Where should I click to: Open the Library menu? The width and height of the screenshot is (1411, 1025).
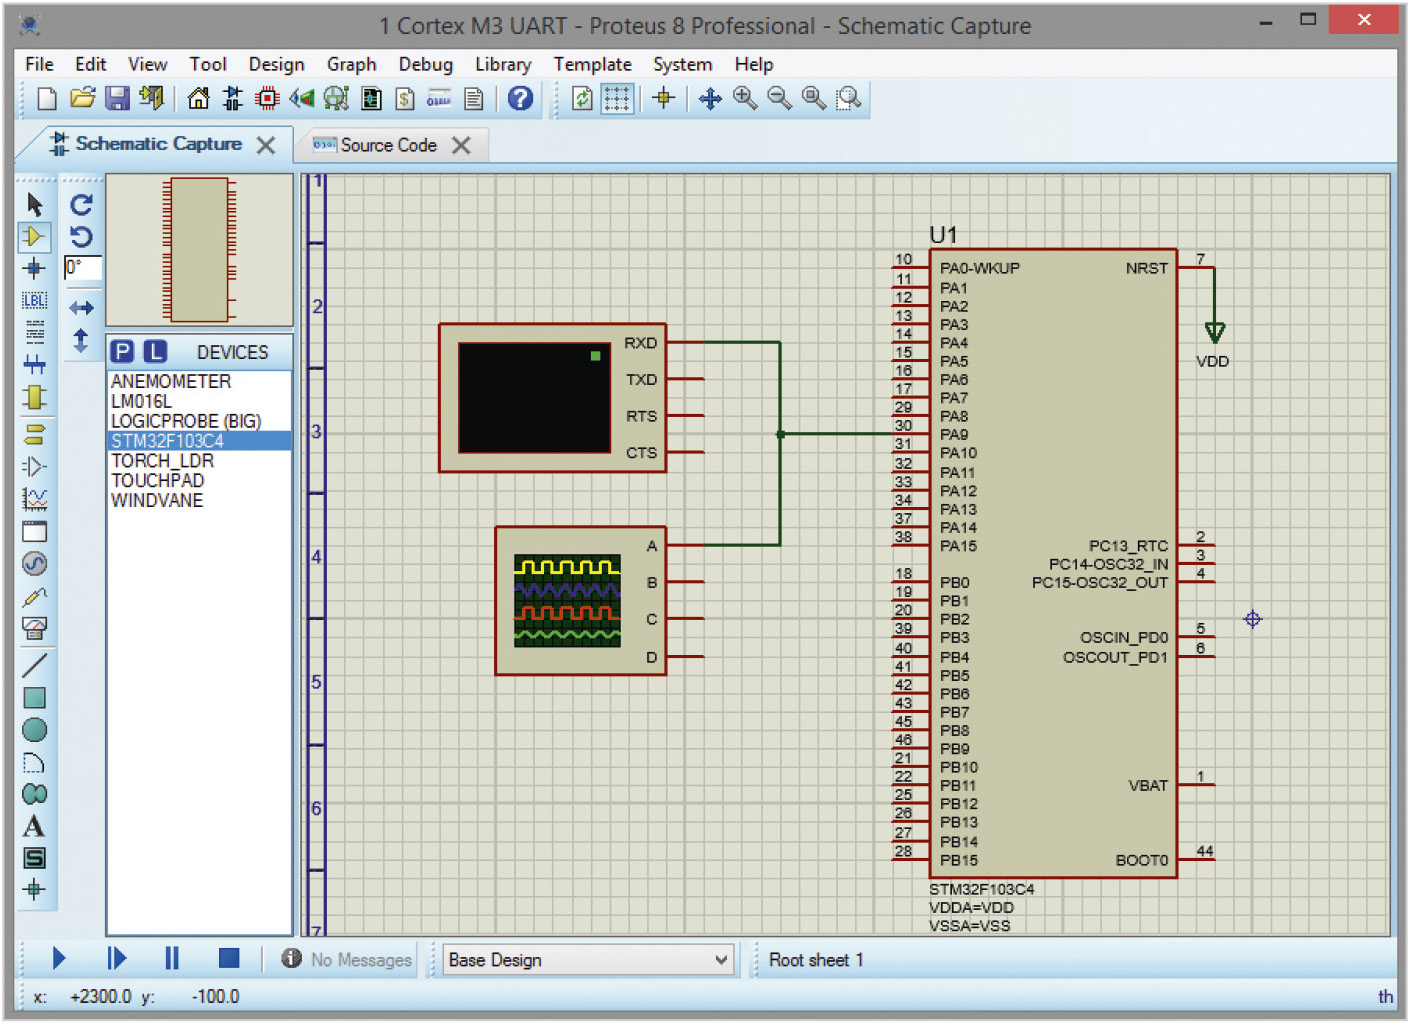[502, 64]
